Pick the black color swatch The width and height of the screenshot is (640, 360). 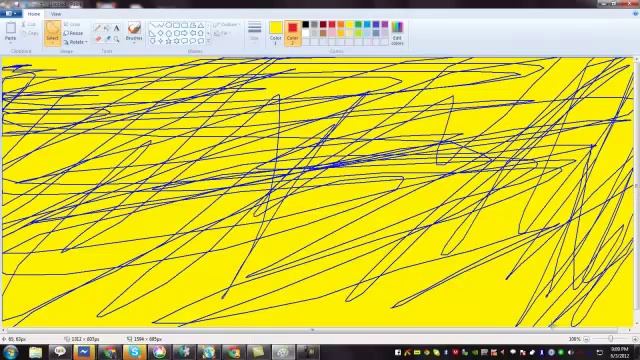pyautogui.click(x=305, y=24)
